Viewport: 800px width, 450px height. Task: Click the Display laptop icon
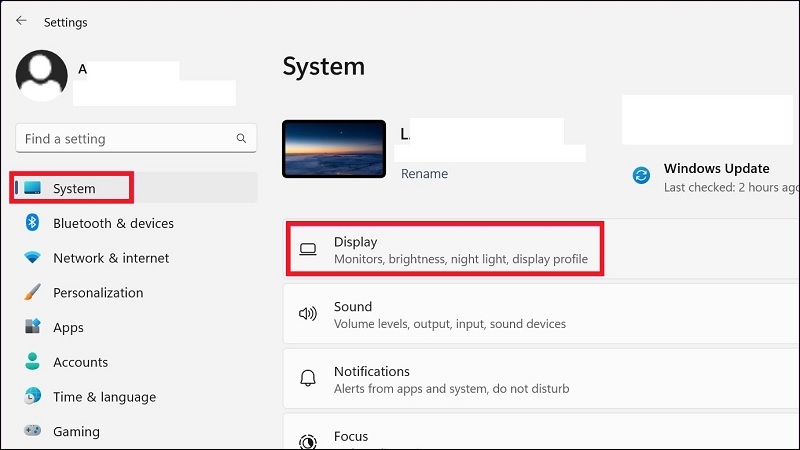[x=308, y=249]
